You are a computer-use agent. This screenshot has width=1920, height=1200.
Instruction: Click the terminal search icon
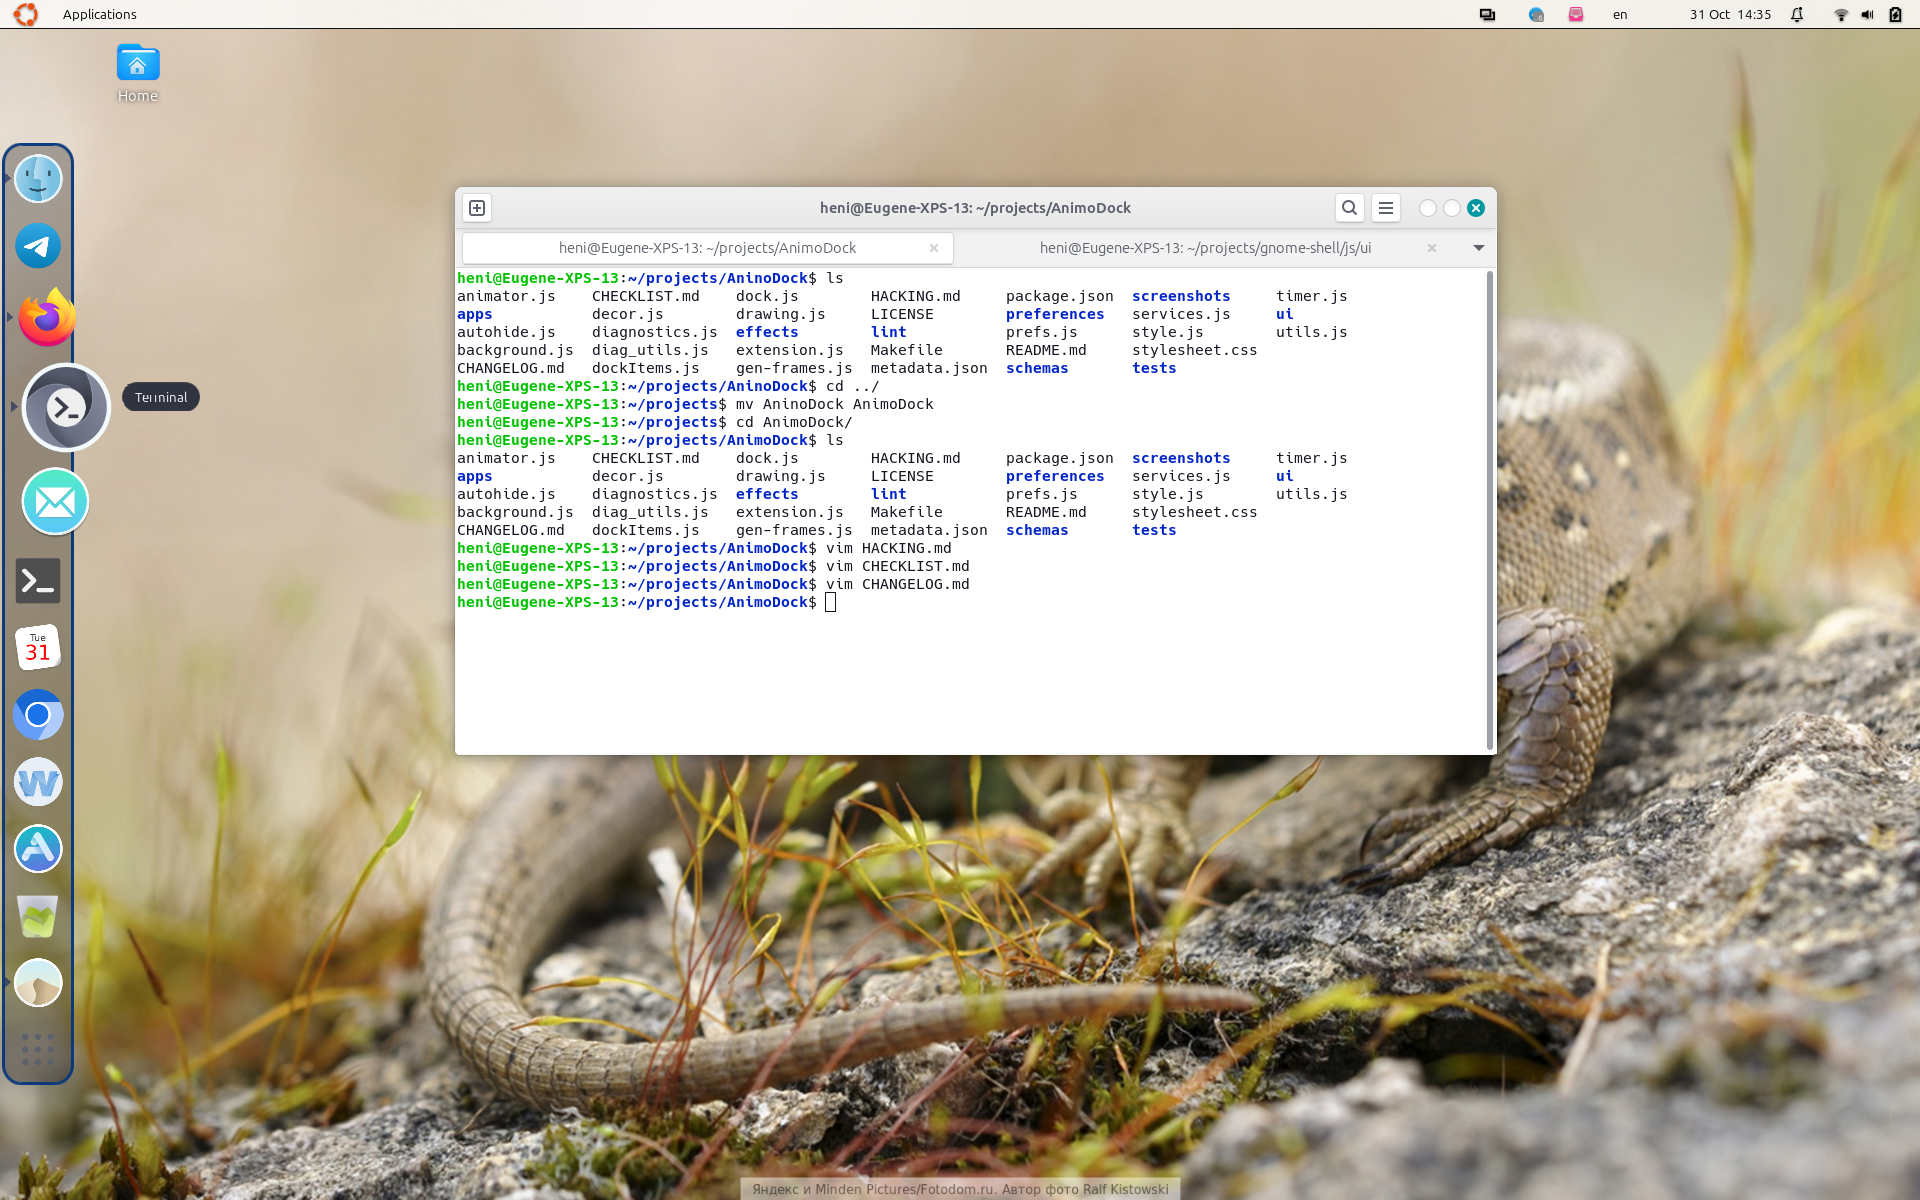[x=1349, y=208]
